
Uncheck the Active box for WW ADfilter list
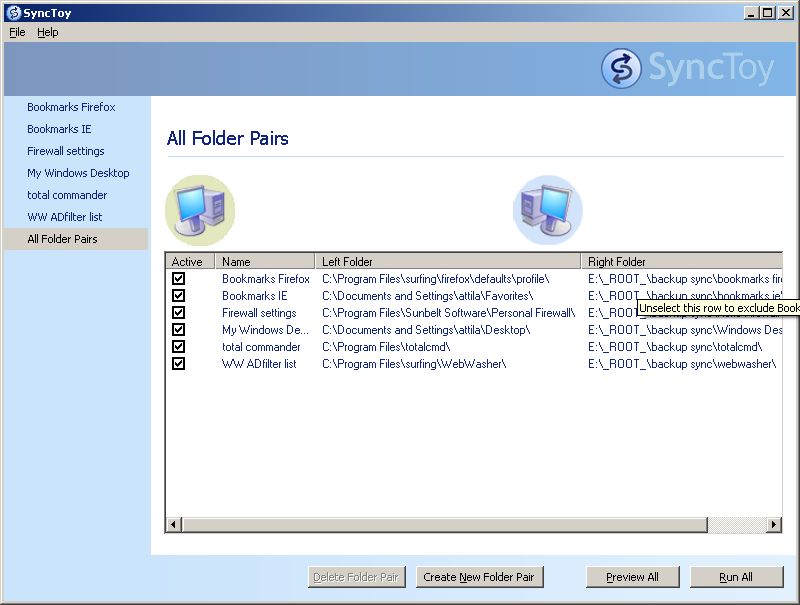(x=179, y=364)
